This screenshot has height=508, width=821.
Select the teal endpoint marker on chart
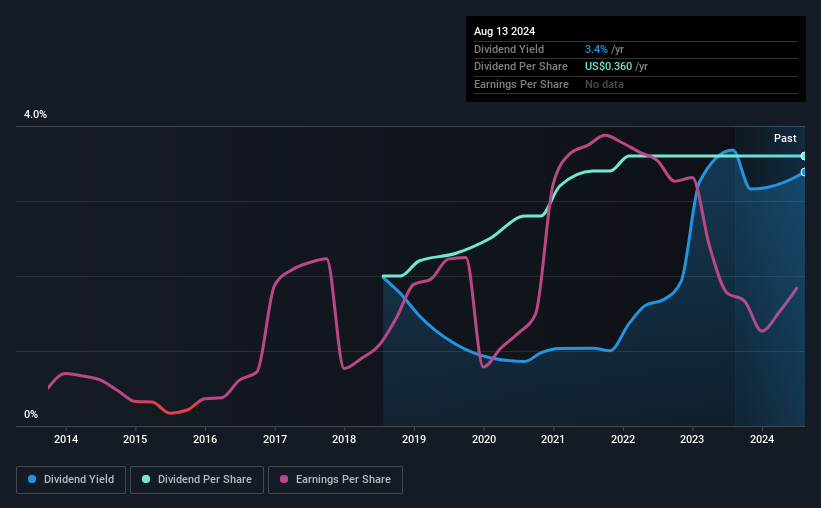(x=803, y=156)
